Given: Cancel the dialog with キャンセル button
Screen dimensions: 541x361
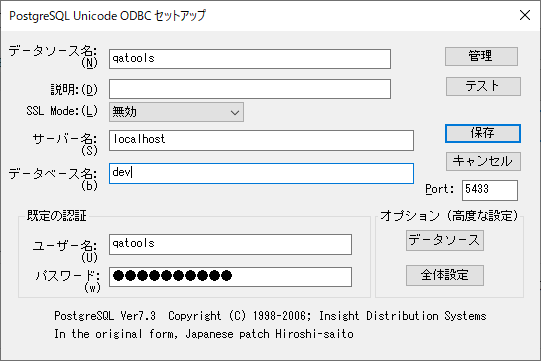Looking at the screenshot, I should (x=483, y=162).
